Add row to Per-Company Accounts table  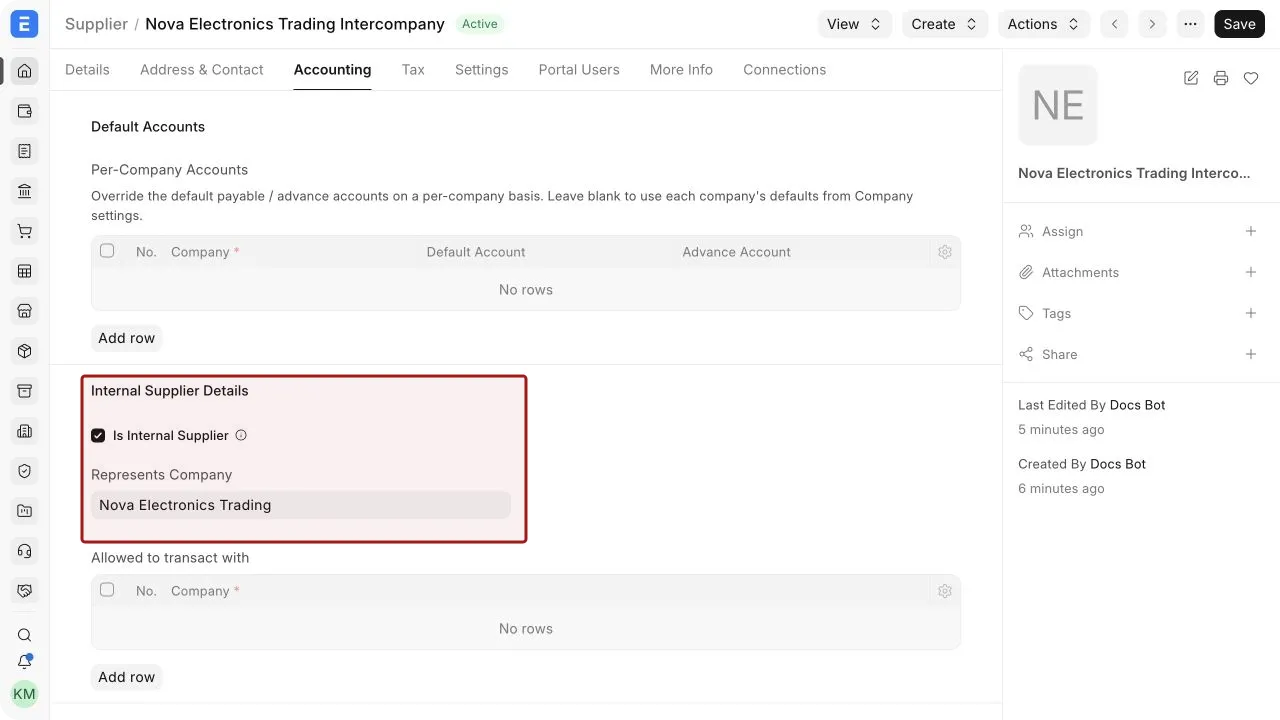(127, 338)
